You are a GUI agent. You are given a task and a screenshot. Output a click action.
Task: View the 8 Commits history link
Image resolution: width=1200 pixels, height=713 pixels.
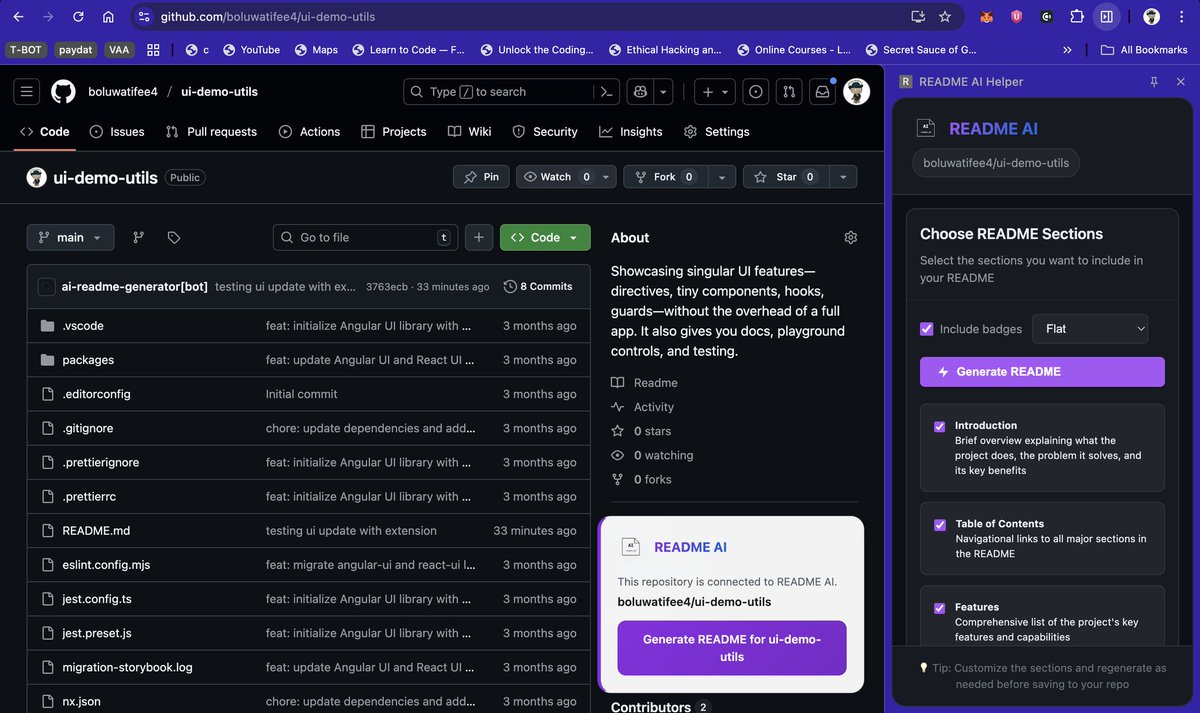[x=539, y=286]
